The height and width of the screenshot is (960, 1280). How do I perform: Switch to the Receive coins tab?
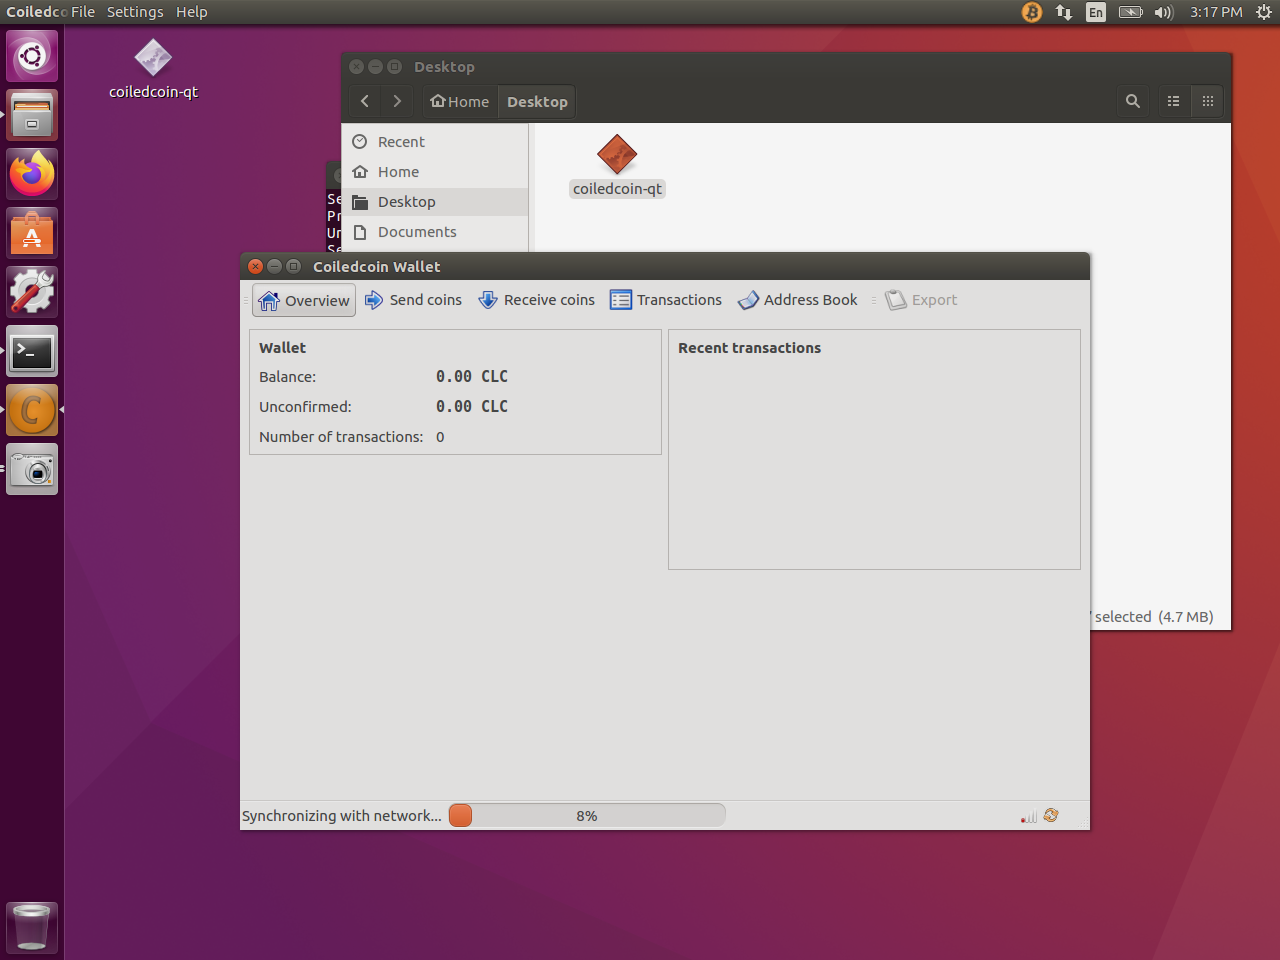pos(536,300)
